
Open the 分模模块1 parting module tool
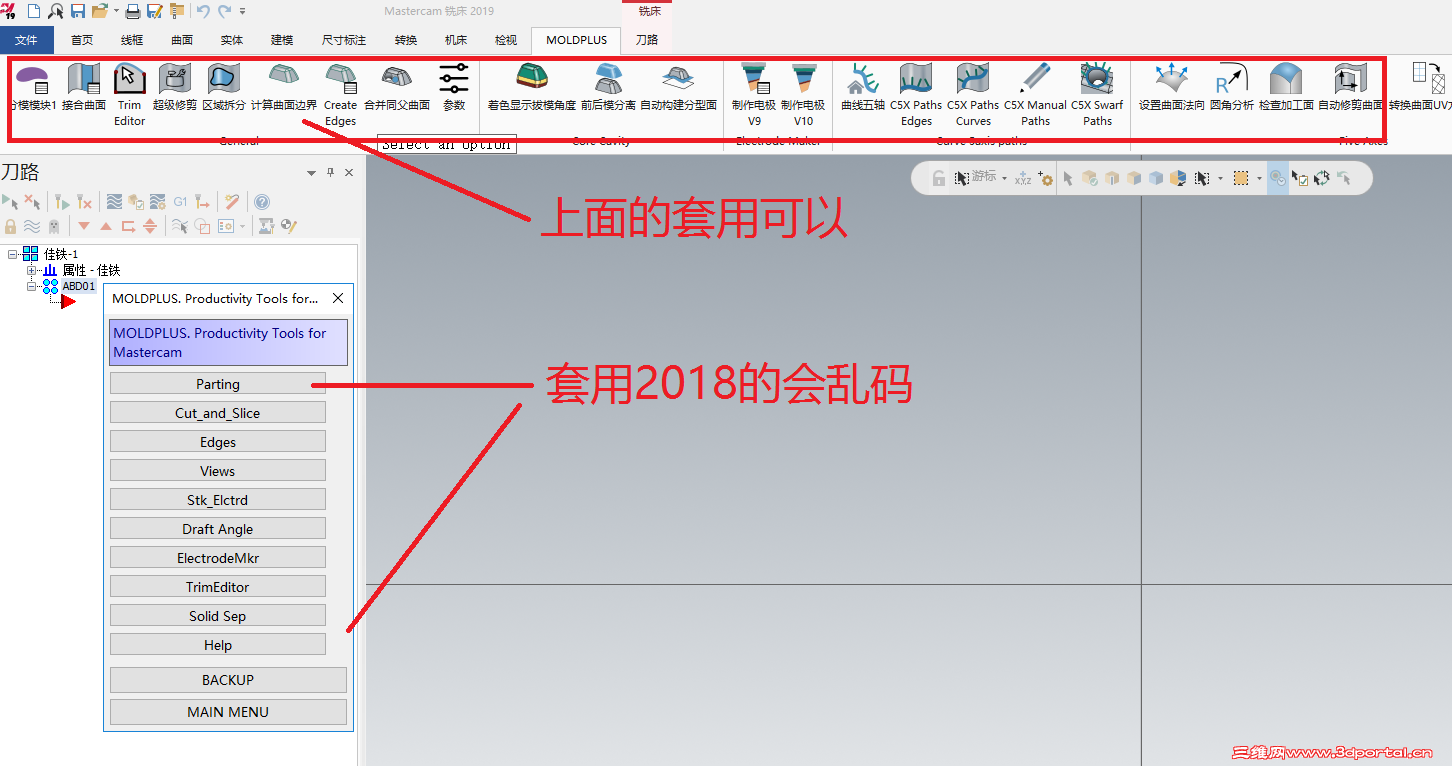click(32, 87)
